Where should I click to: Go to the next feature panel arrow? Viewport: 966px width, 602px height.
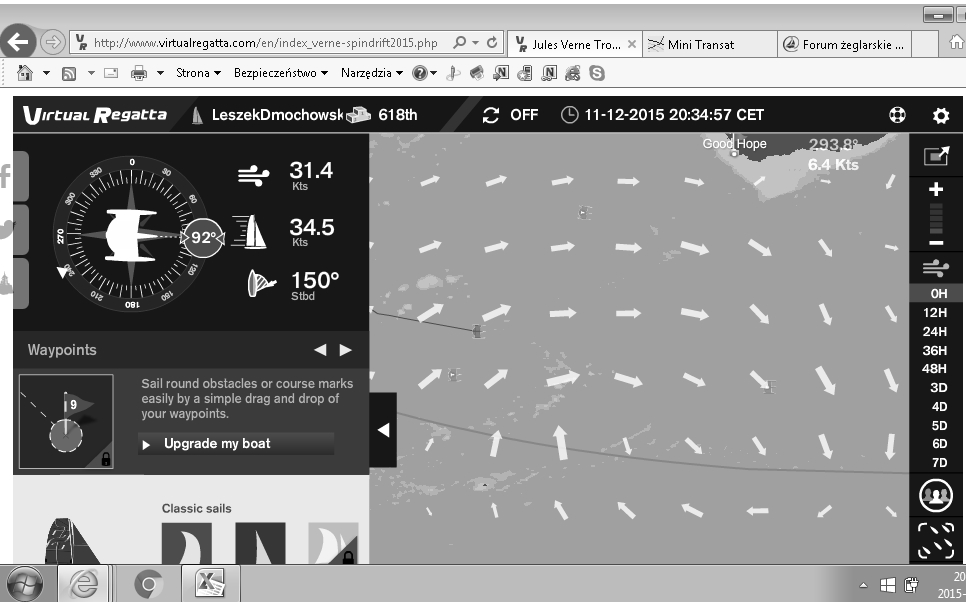(x=346, y=350)
